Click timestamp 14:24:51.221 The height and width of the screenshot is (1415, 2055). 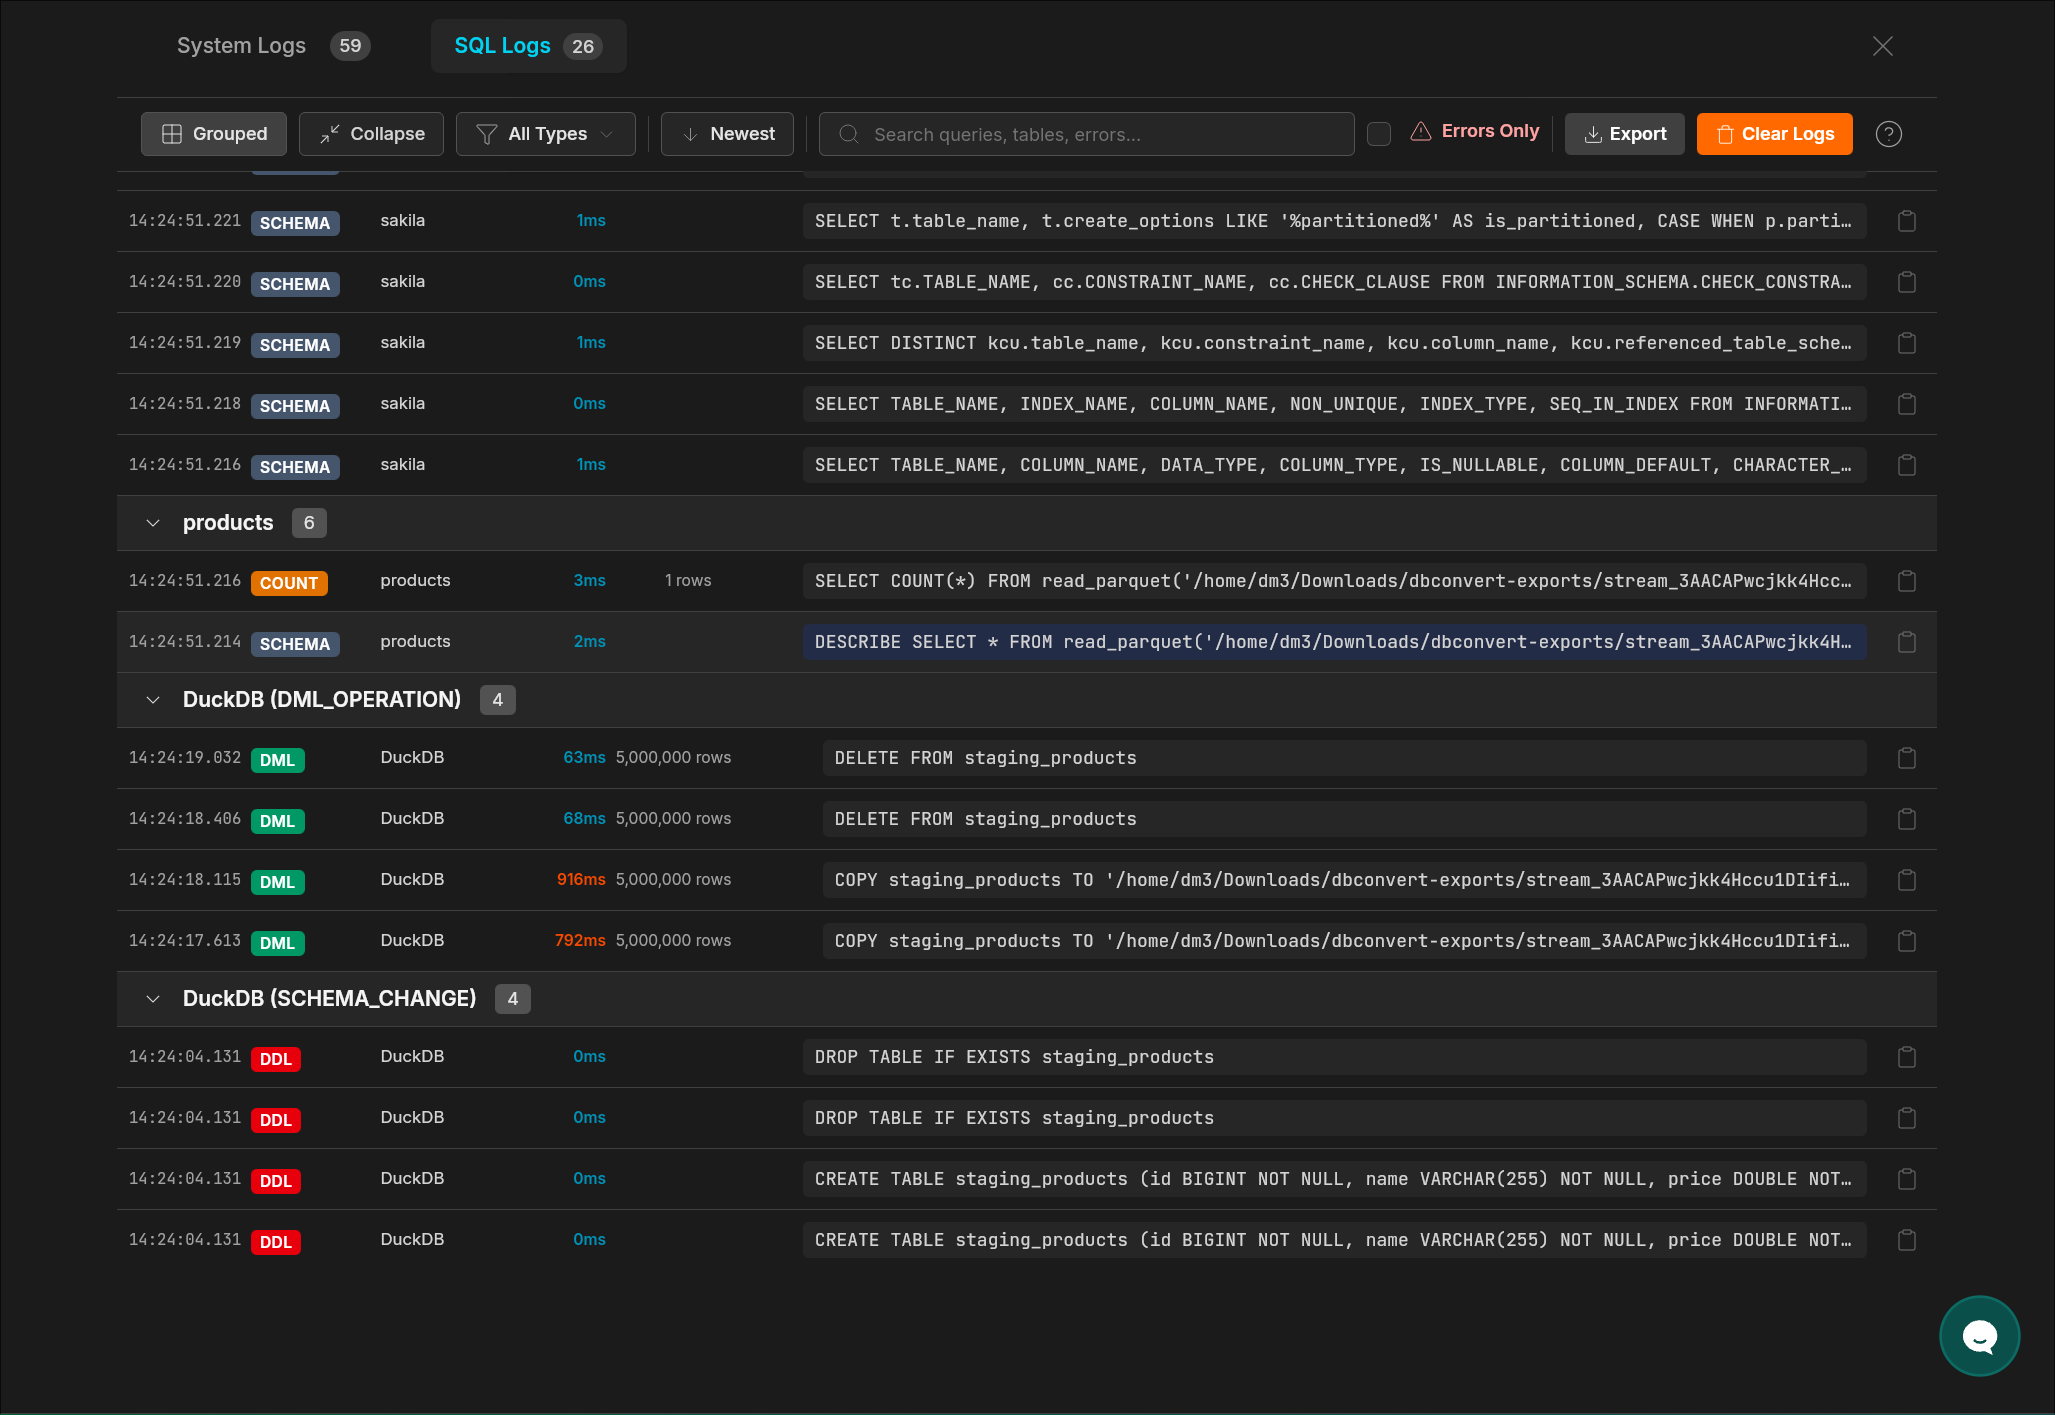(x=185, y=220)
